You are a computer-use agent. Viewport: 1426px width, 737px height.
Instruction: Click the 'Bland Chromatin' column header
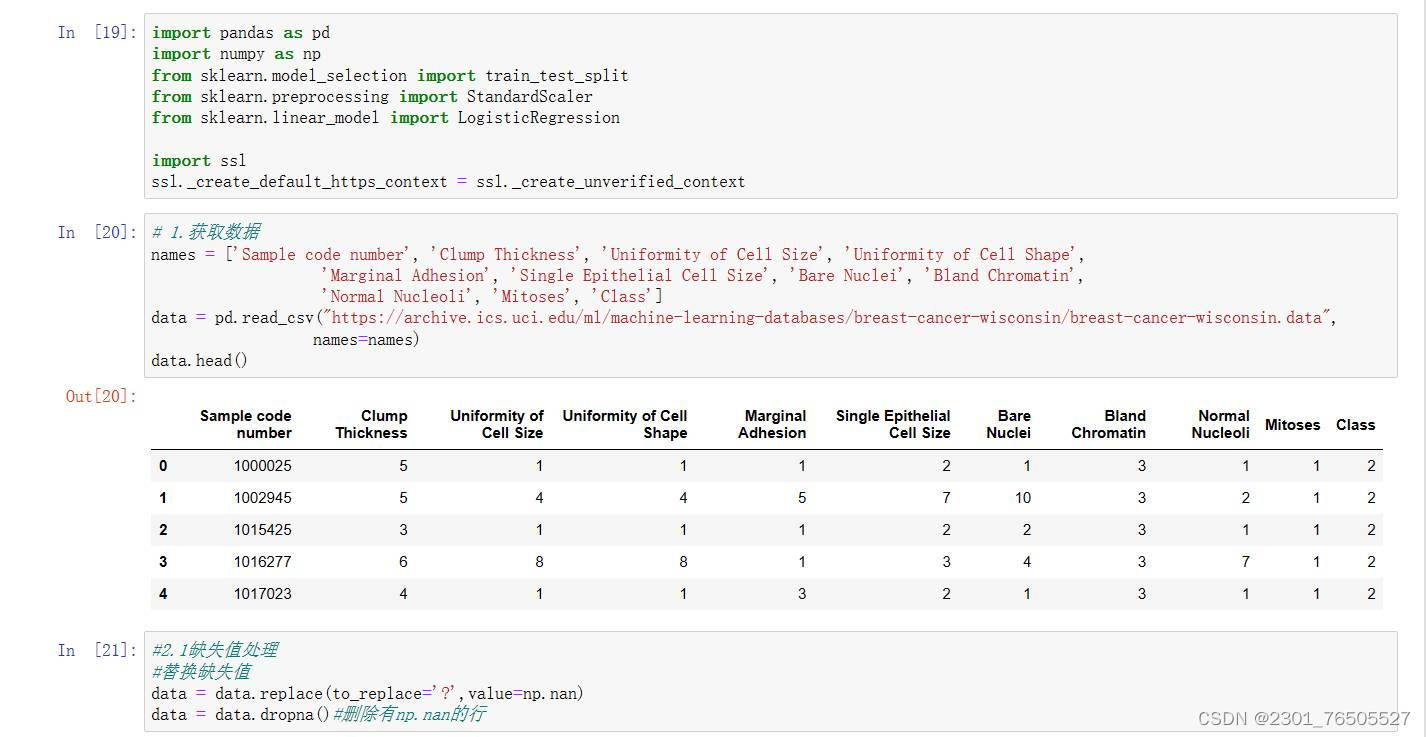coord(1109,424)
